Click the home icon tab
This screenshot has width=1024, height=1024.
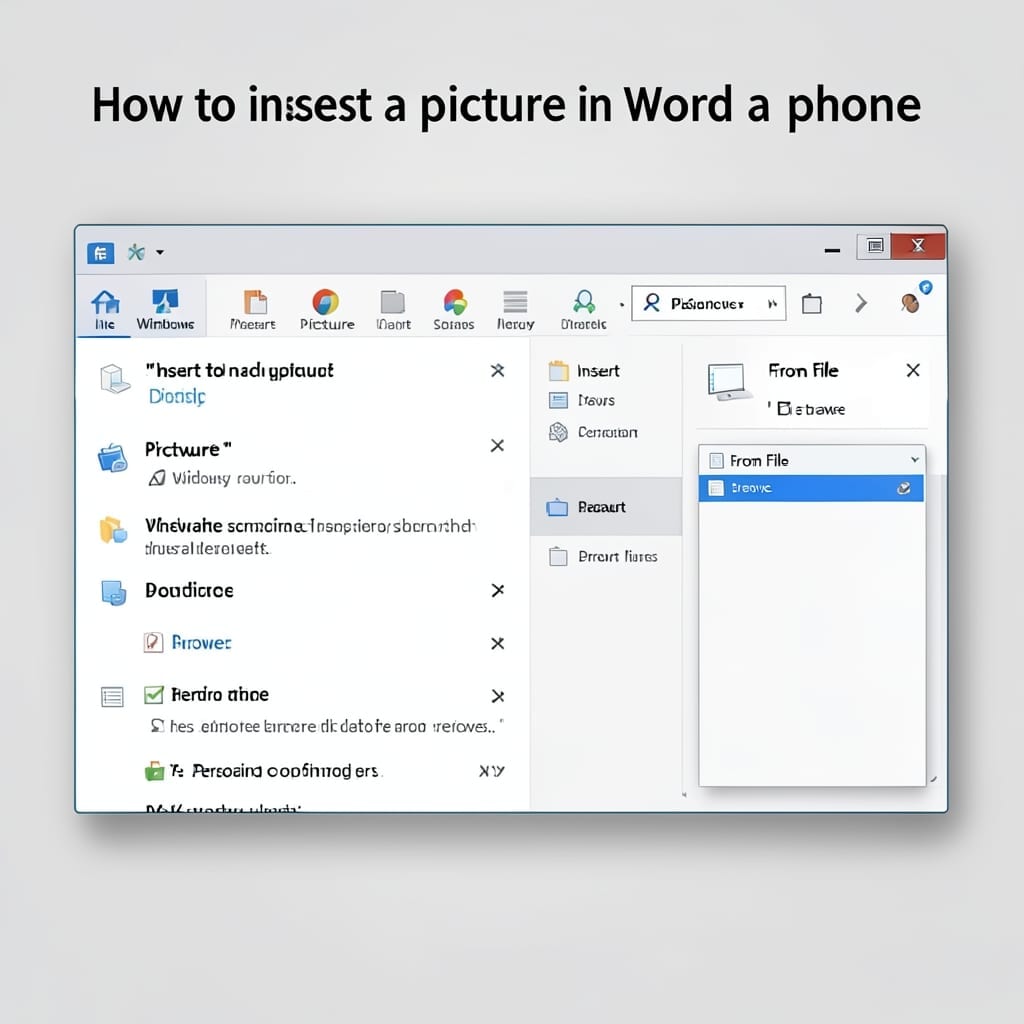(x=104, y=309)
